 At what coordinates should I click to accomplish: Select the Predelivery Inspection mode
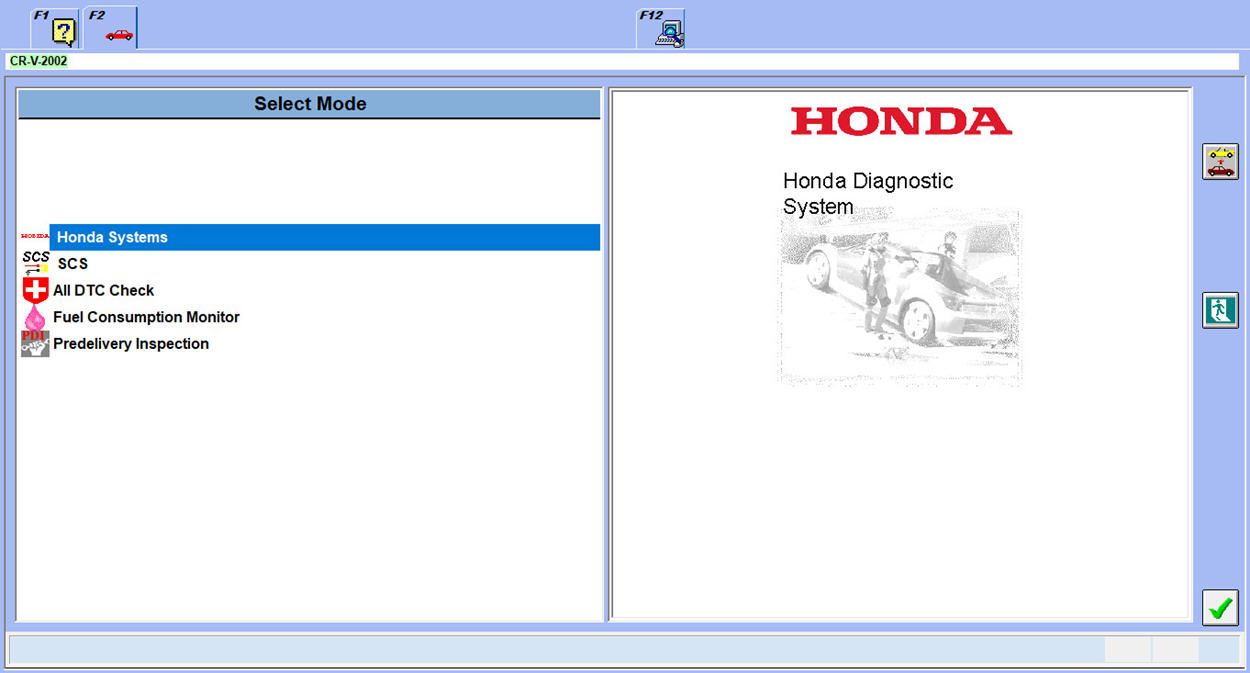131,344
